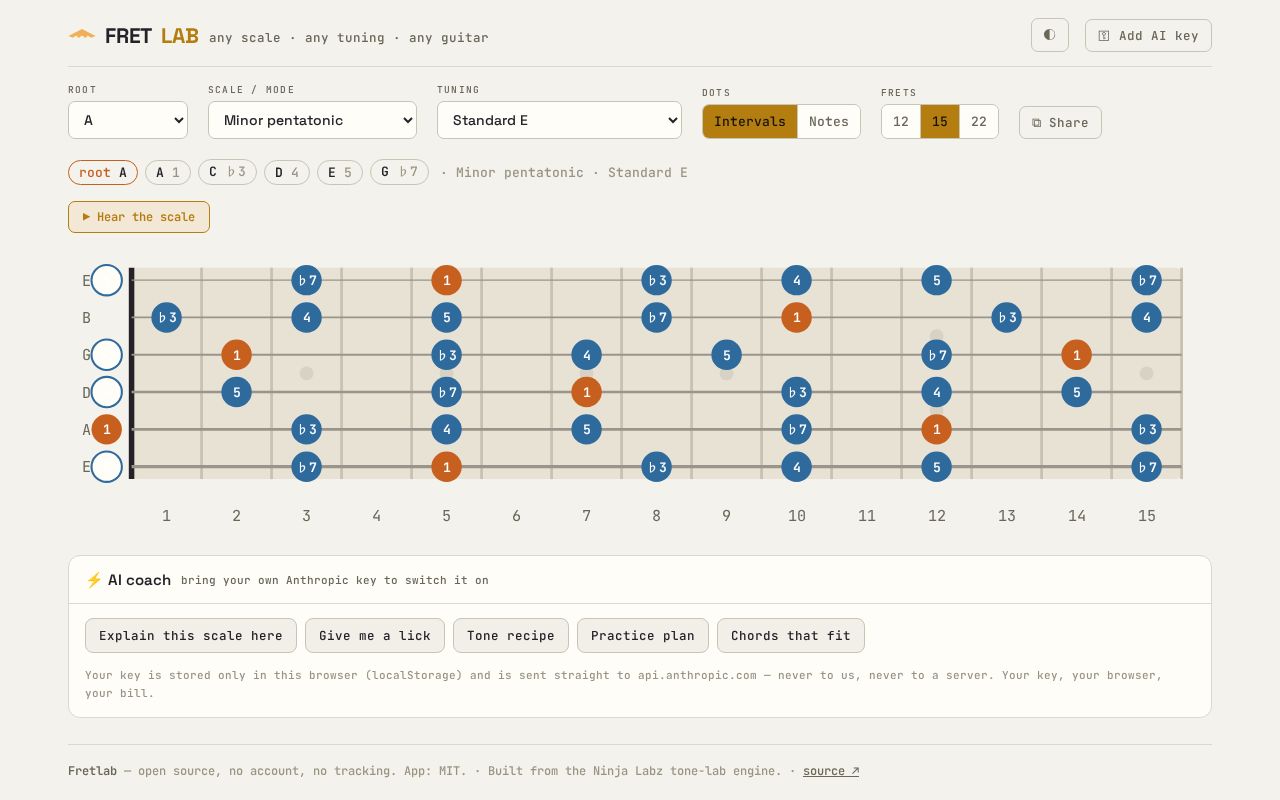Open the Add AI key dialog
This screenshot has height=800, width=1280.
pyautogui.click(x=1148, y=35)
